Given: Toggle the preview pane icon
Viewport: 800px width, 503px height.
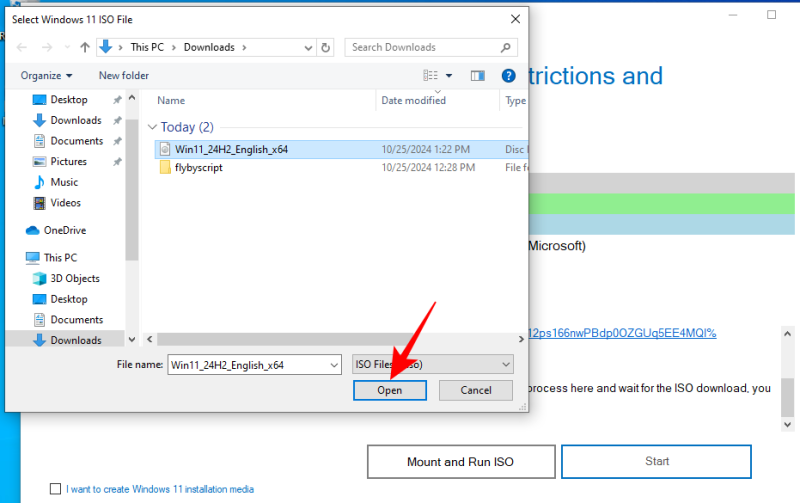Looking at the screenshot, I should pyautogui.click(x=478, y=75).
